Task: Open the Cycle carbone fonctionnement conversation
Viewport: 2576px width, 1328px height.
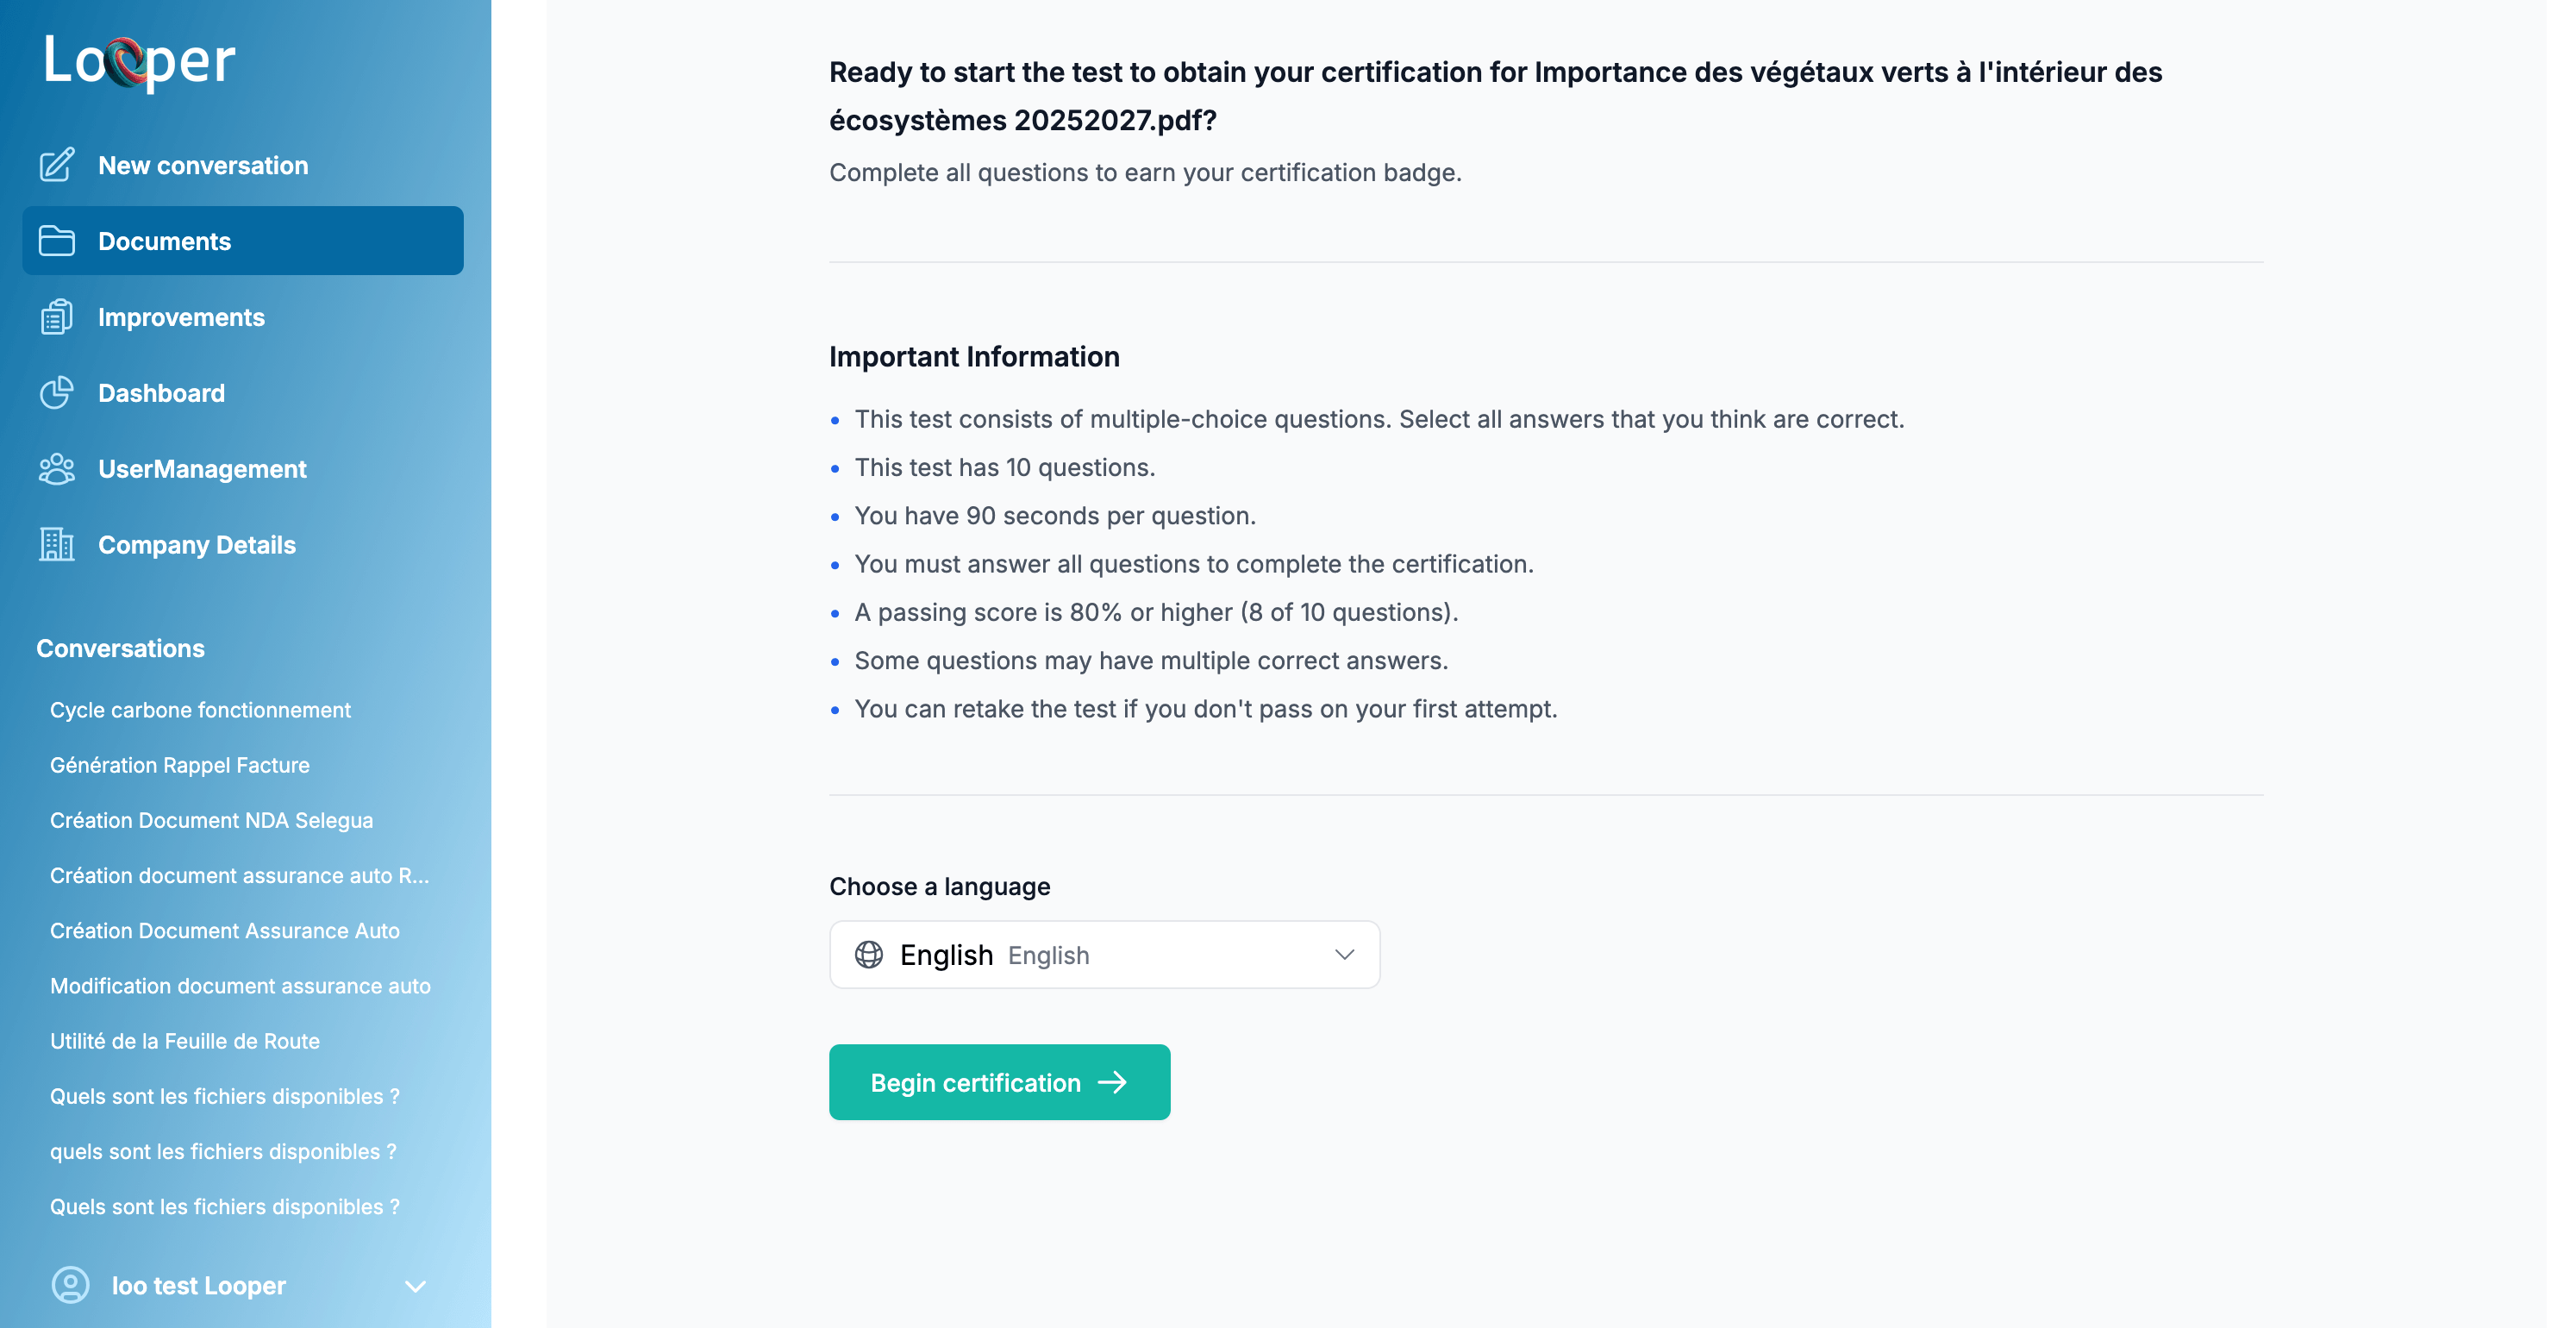Action: coord(200,710)
